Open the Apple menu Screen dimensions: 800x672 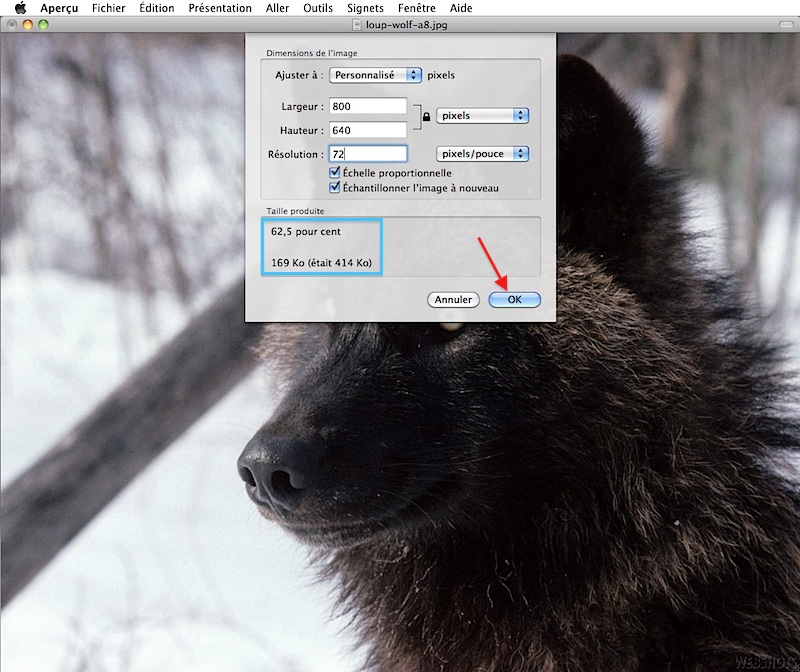pyautogui.click(x=19, y=8)
